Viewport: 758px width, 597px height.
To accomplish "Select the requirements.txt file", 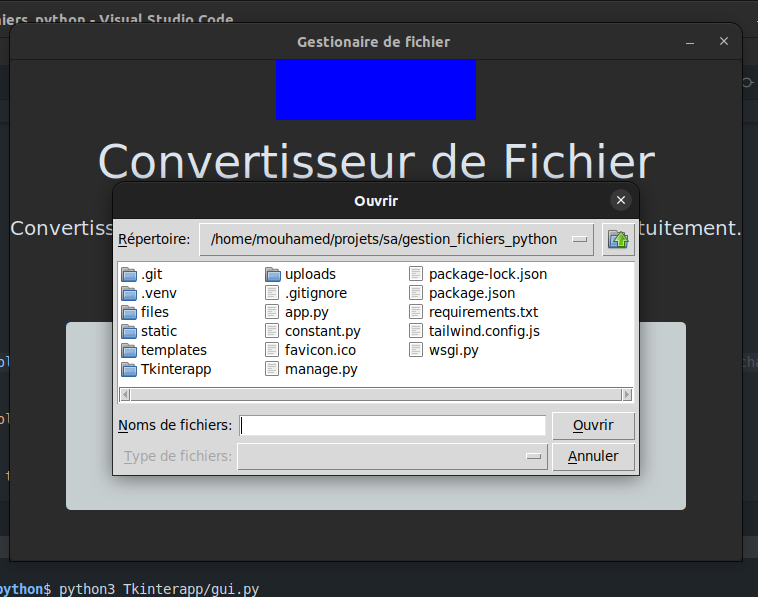I will click(482, 312).
